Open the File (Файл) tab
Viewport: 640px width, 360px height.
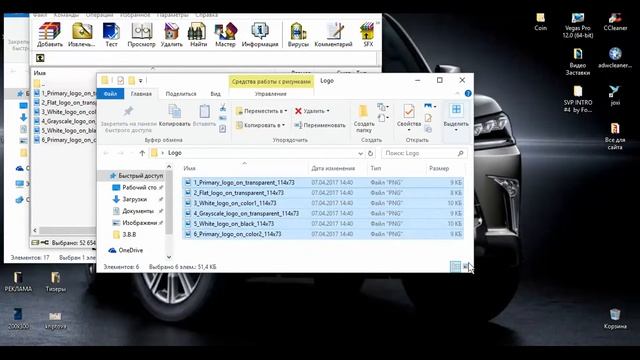pos(110,94)
